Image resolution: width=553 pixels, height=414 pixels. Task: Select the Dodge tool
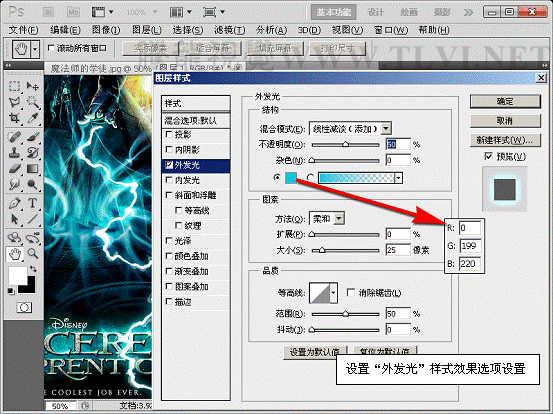[33, 184]
